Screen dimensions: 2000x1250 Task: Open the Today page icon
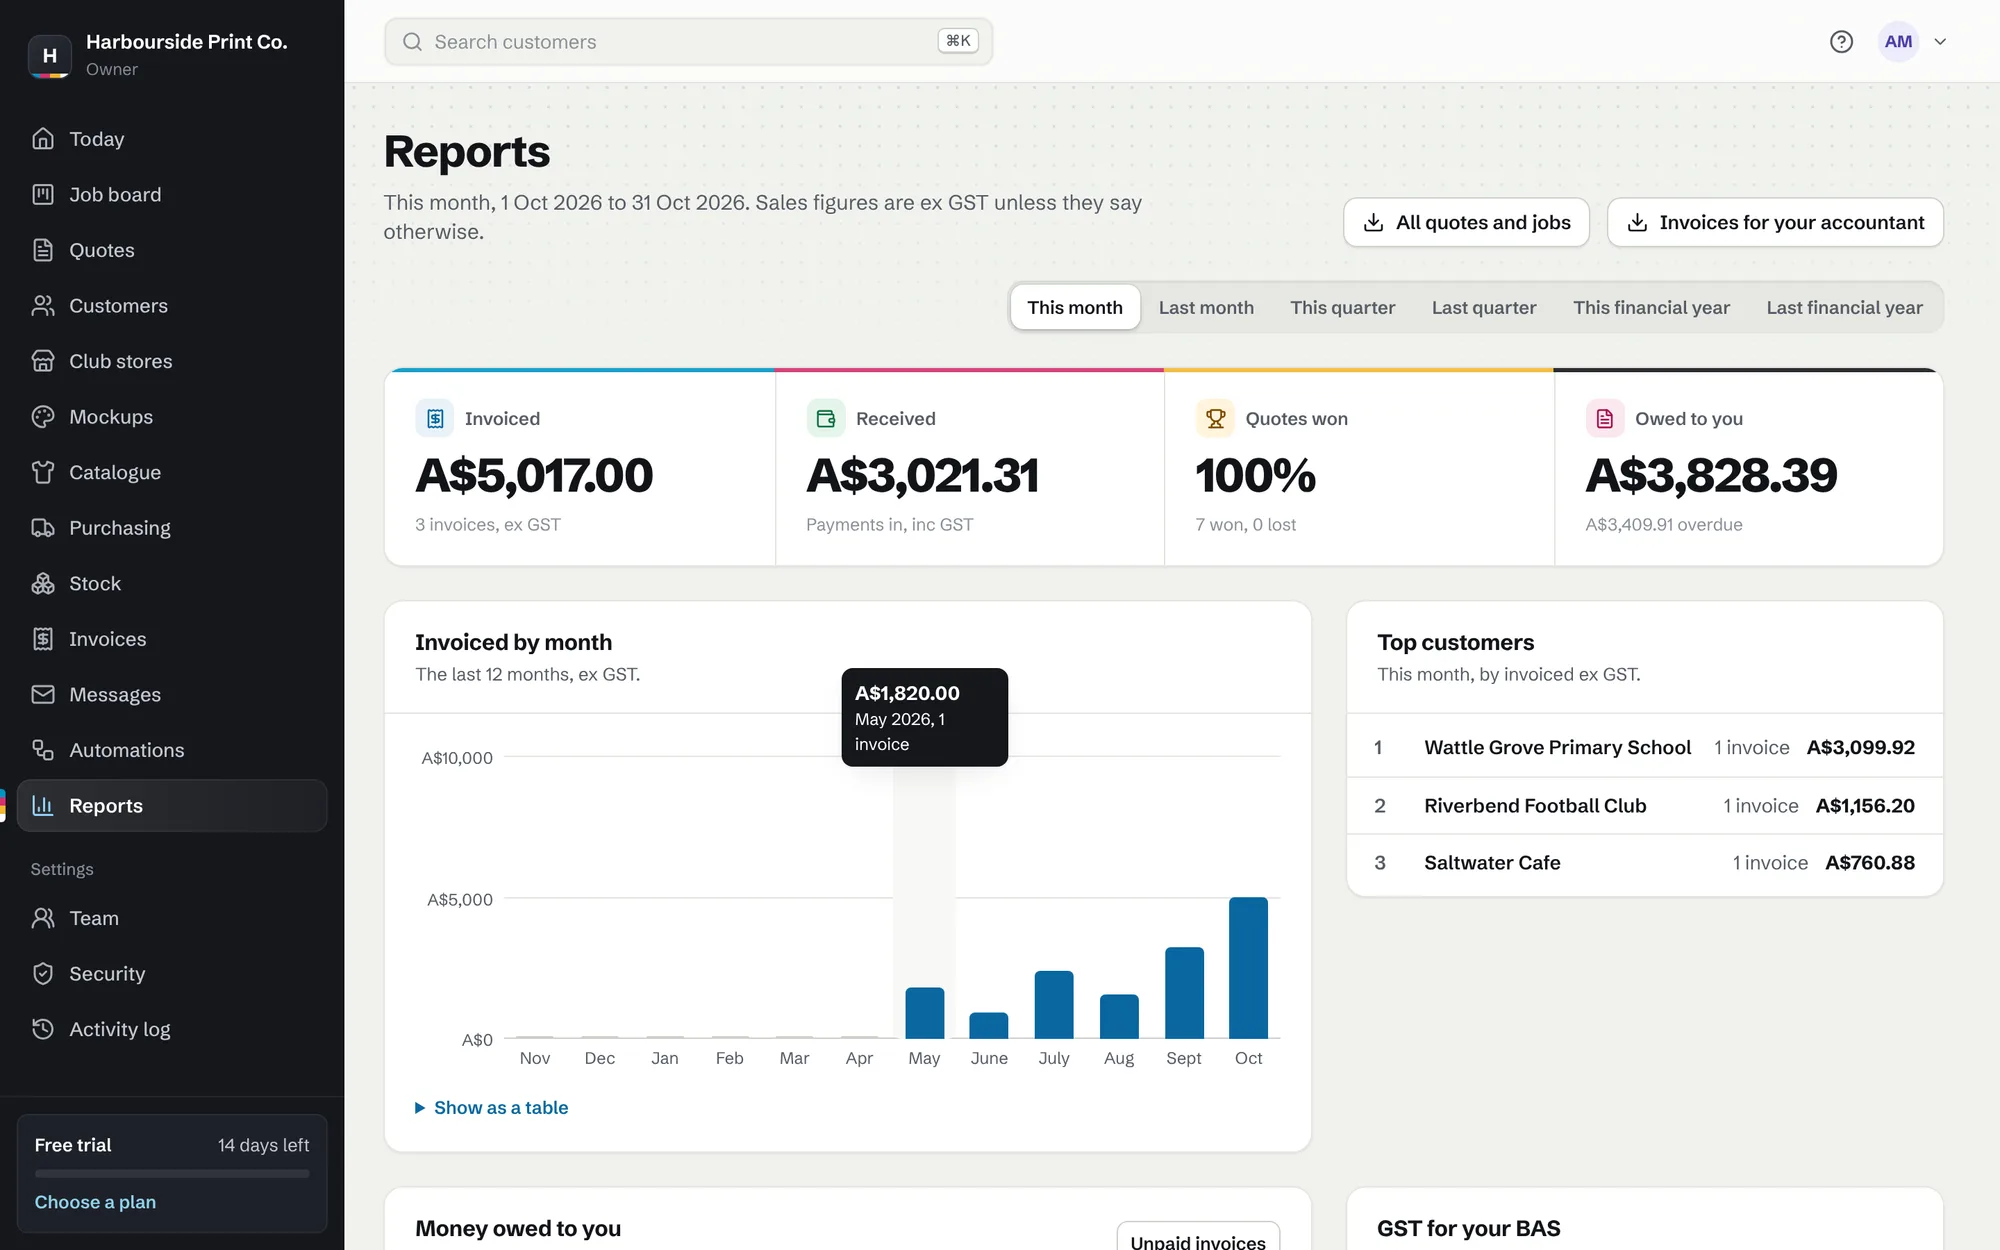coord(43,139)
